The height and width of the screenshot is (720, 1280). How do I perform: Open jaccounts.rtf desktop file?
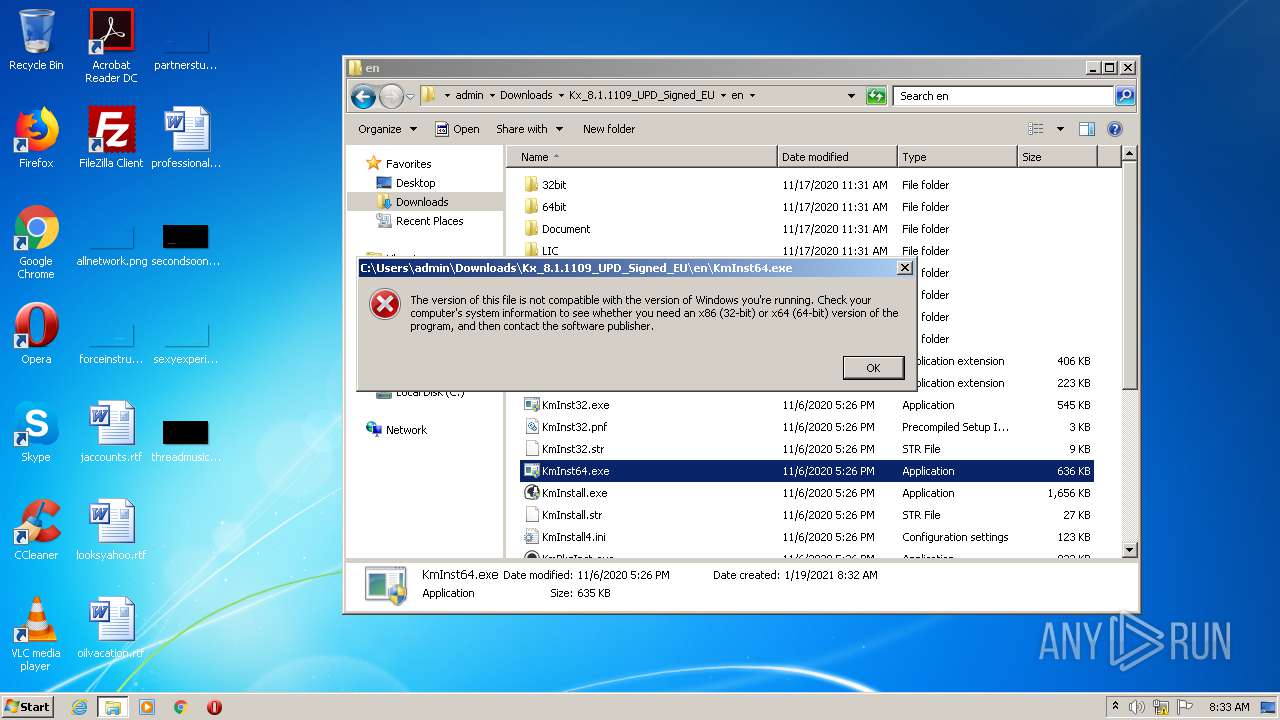point(111,432)
